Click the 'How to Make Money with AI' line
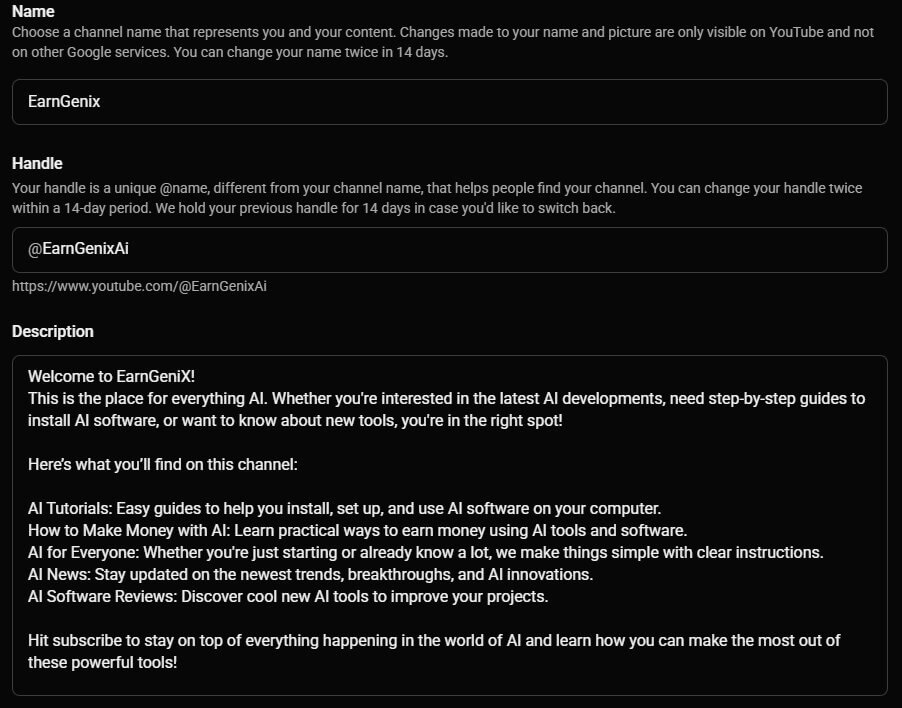The image size is (902, 708). 358,530
